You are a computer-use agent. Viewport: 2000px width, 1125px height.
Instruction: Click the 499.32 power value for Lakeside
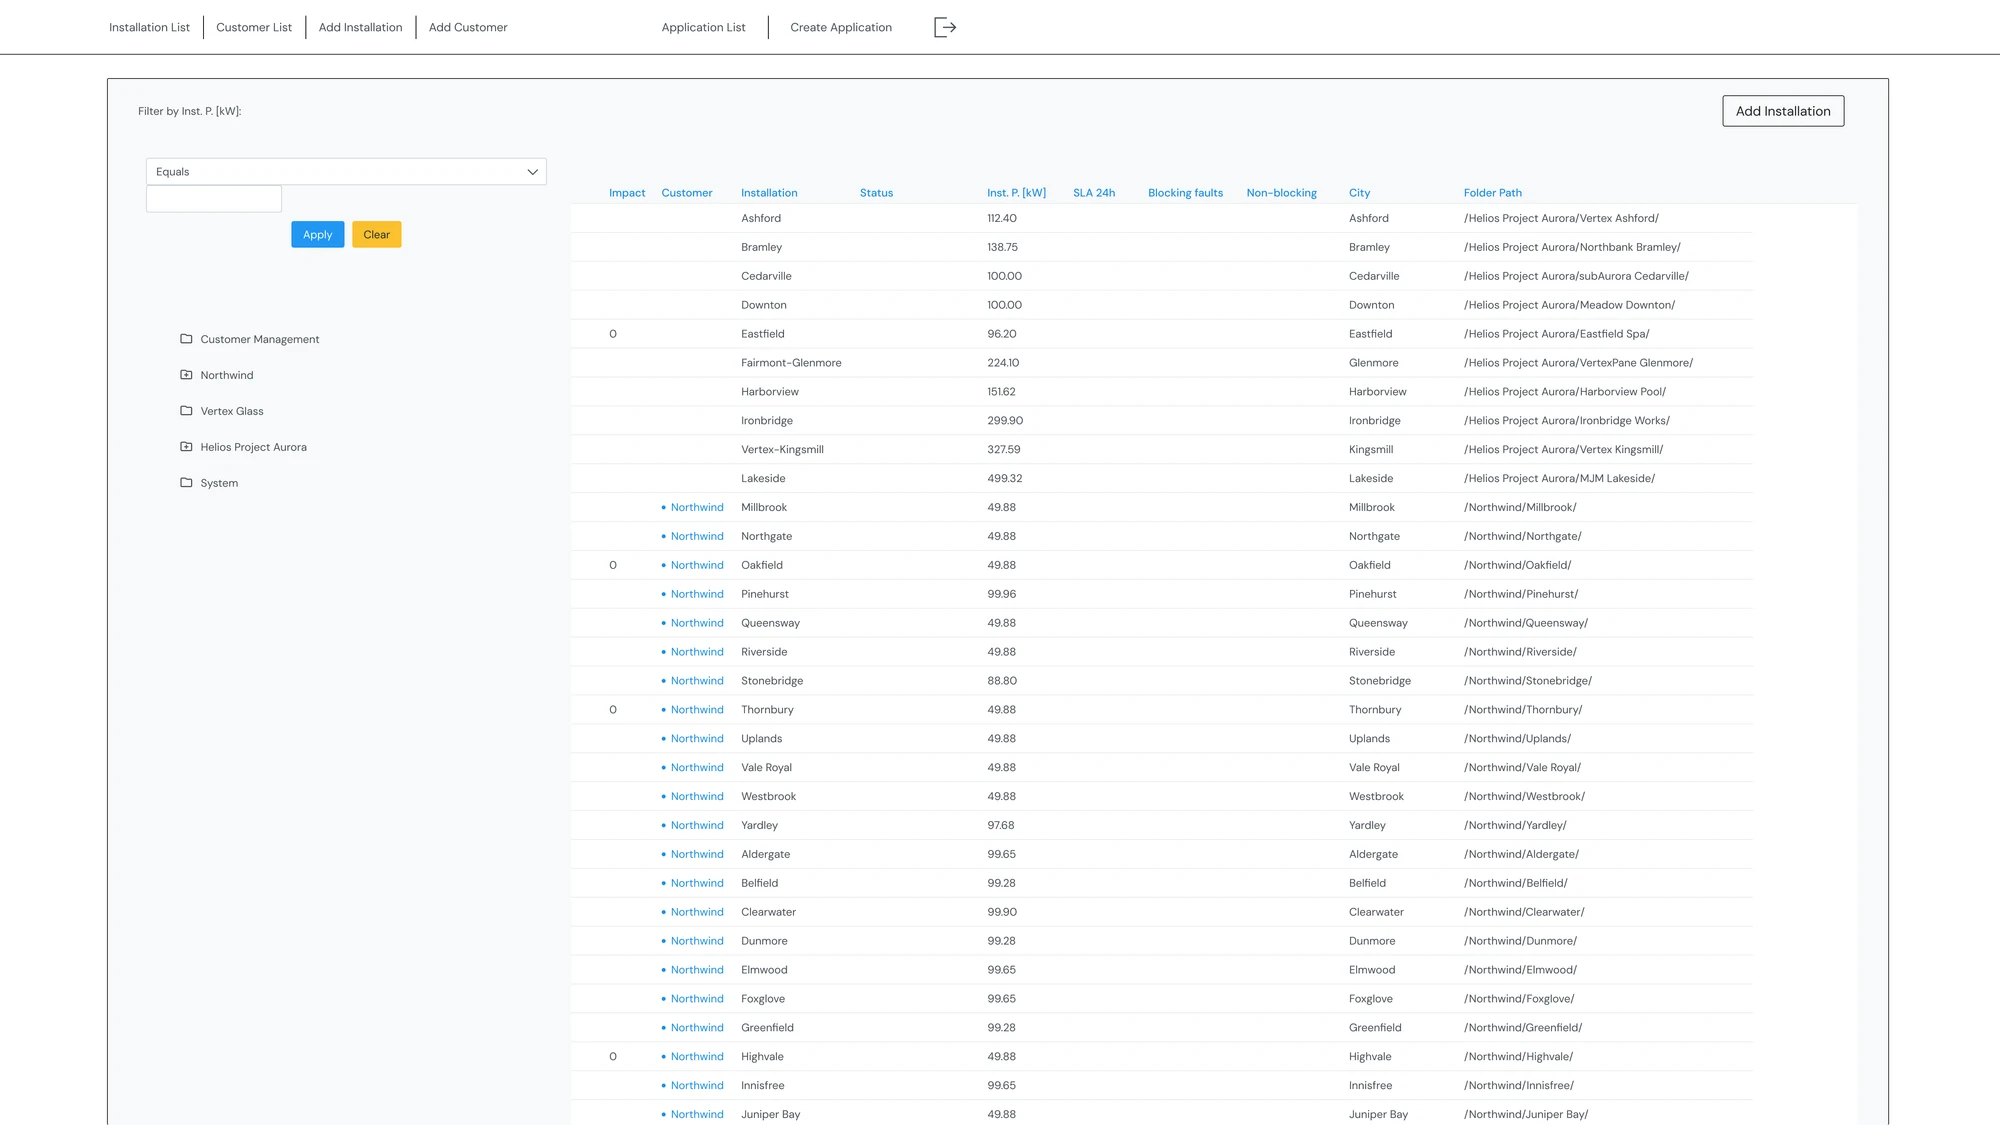pos(1004,479)
